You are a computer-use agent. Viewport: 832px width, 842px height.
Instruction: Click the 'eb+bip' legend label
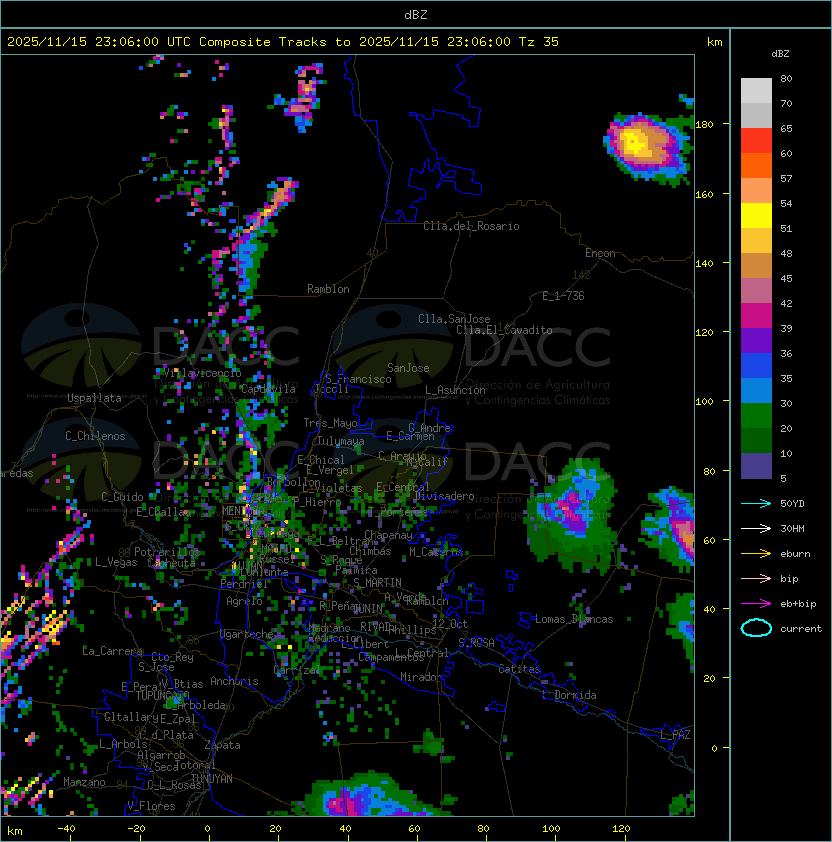(798, 604)
